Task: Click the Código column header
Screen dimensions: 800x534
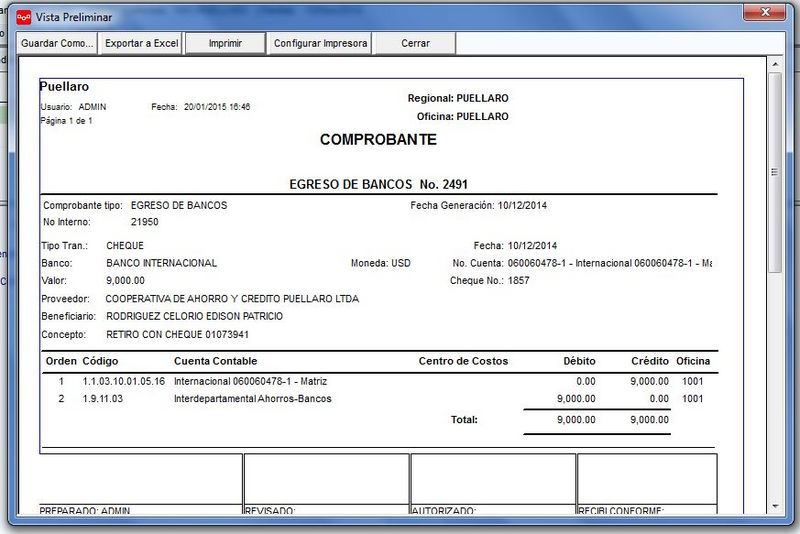Action: pos(100,361)
